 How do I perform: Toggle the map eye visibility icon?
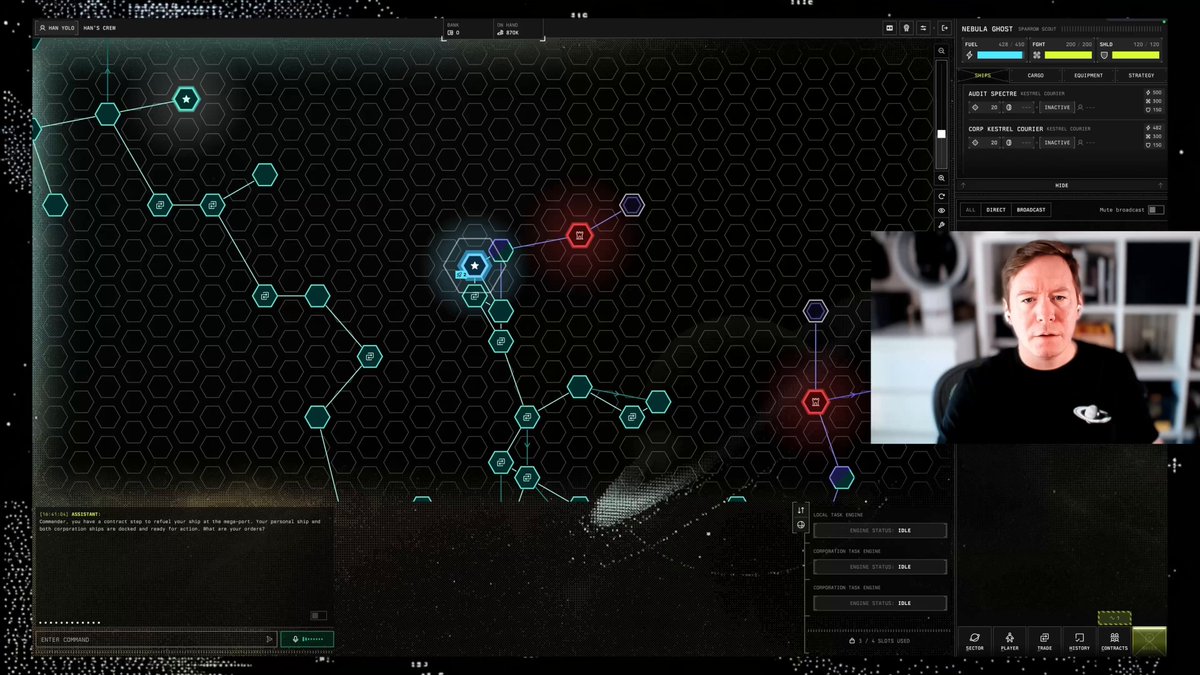[941, 211]
